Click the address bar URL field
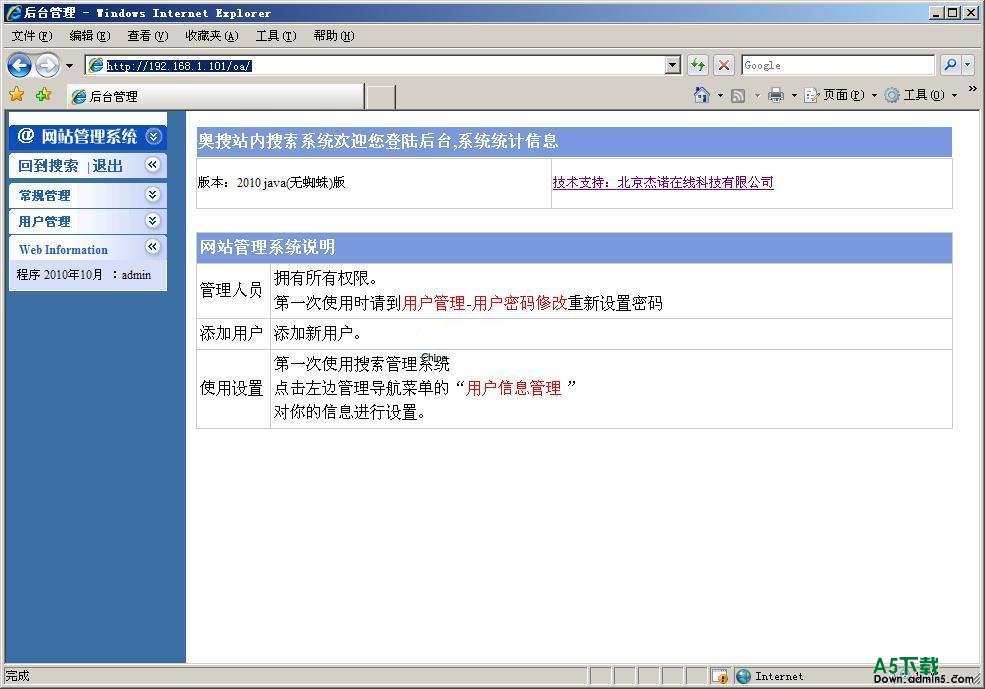 pyautogui.click(x=376, y=65)
